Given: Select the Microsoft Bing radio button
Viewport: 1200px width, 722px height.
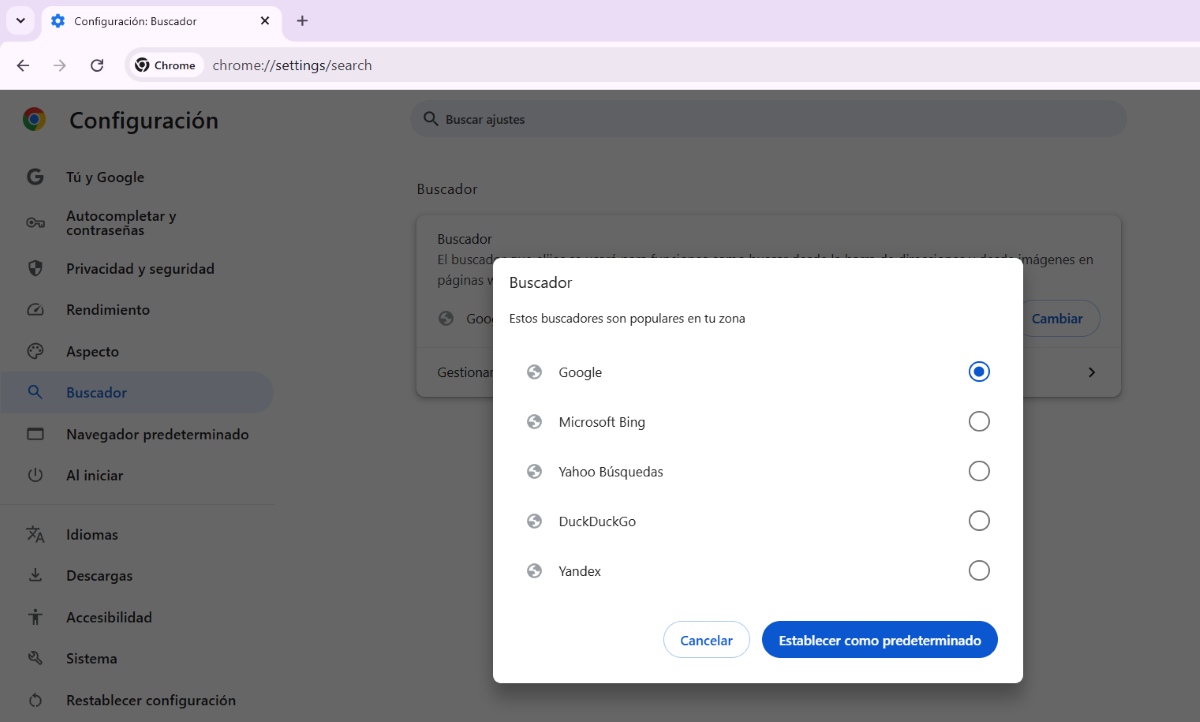Looking at the screenshot, I should click(x=979, y=421).
